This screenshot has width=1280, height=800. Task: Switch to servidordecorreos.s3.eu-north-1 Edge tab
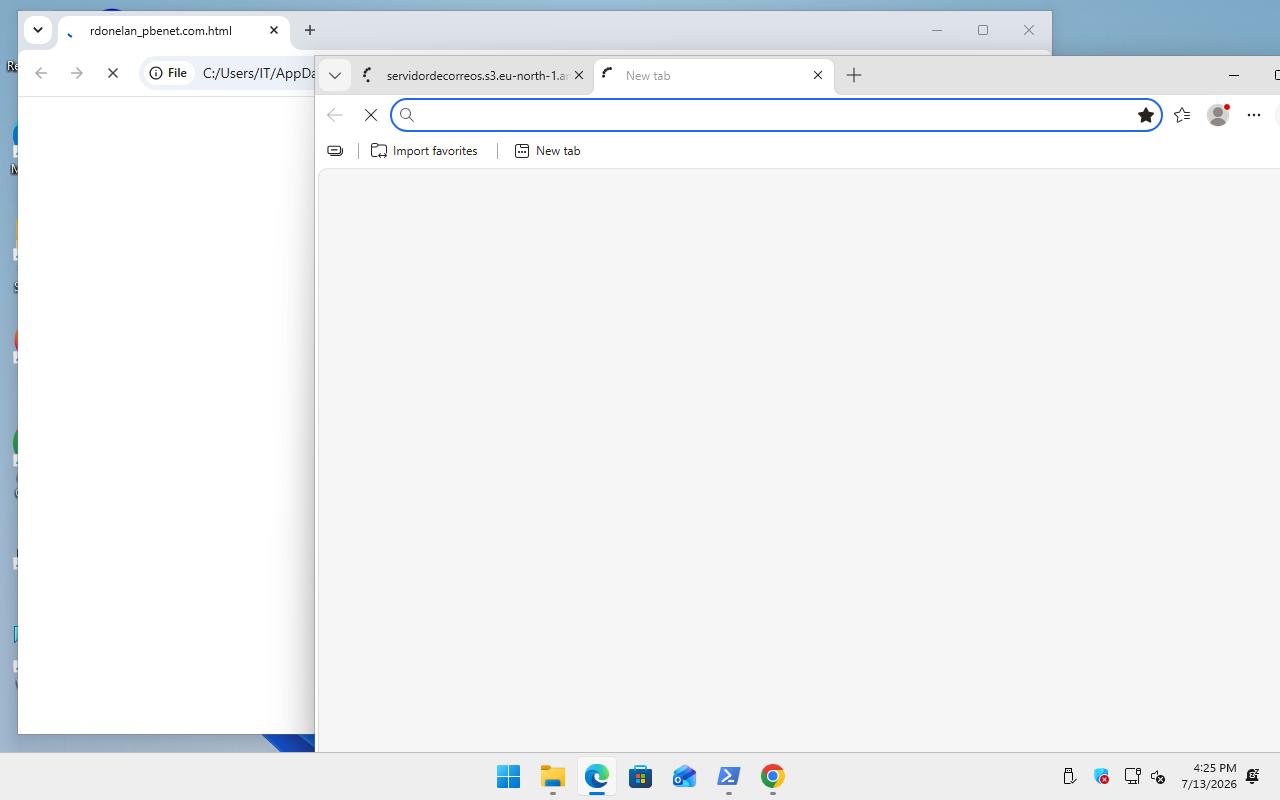pyautogui.click(x=473, y=75)
